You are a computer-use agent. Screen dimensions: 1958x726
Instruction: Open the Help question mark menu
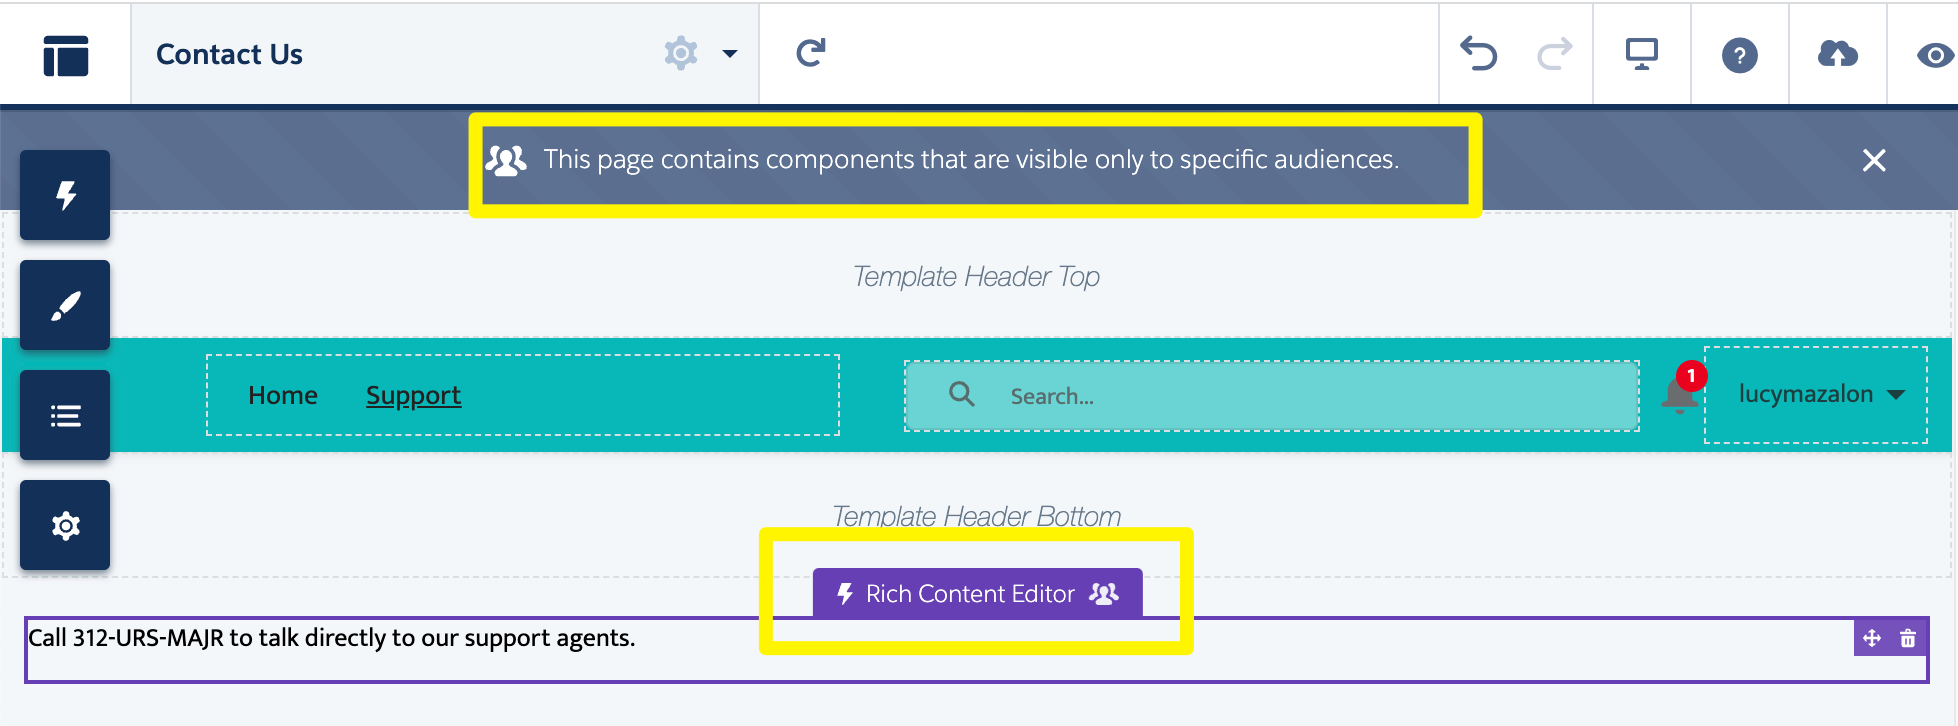1740,55
